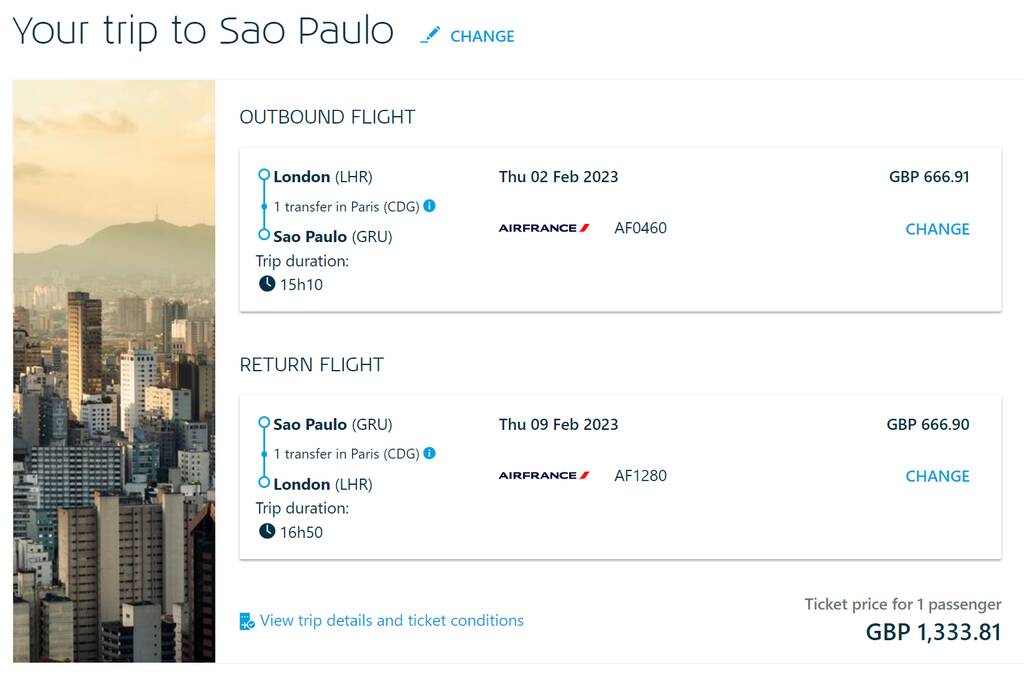View trip details and ticket conditions
This screenshot has width=1024, height=677.
(x=391, y=620)
